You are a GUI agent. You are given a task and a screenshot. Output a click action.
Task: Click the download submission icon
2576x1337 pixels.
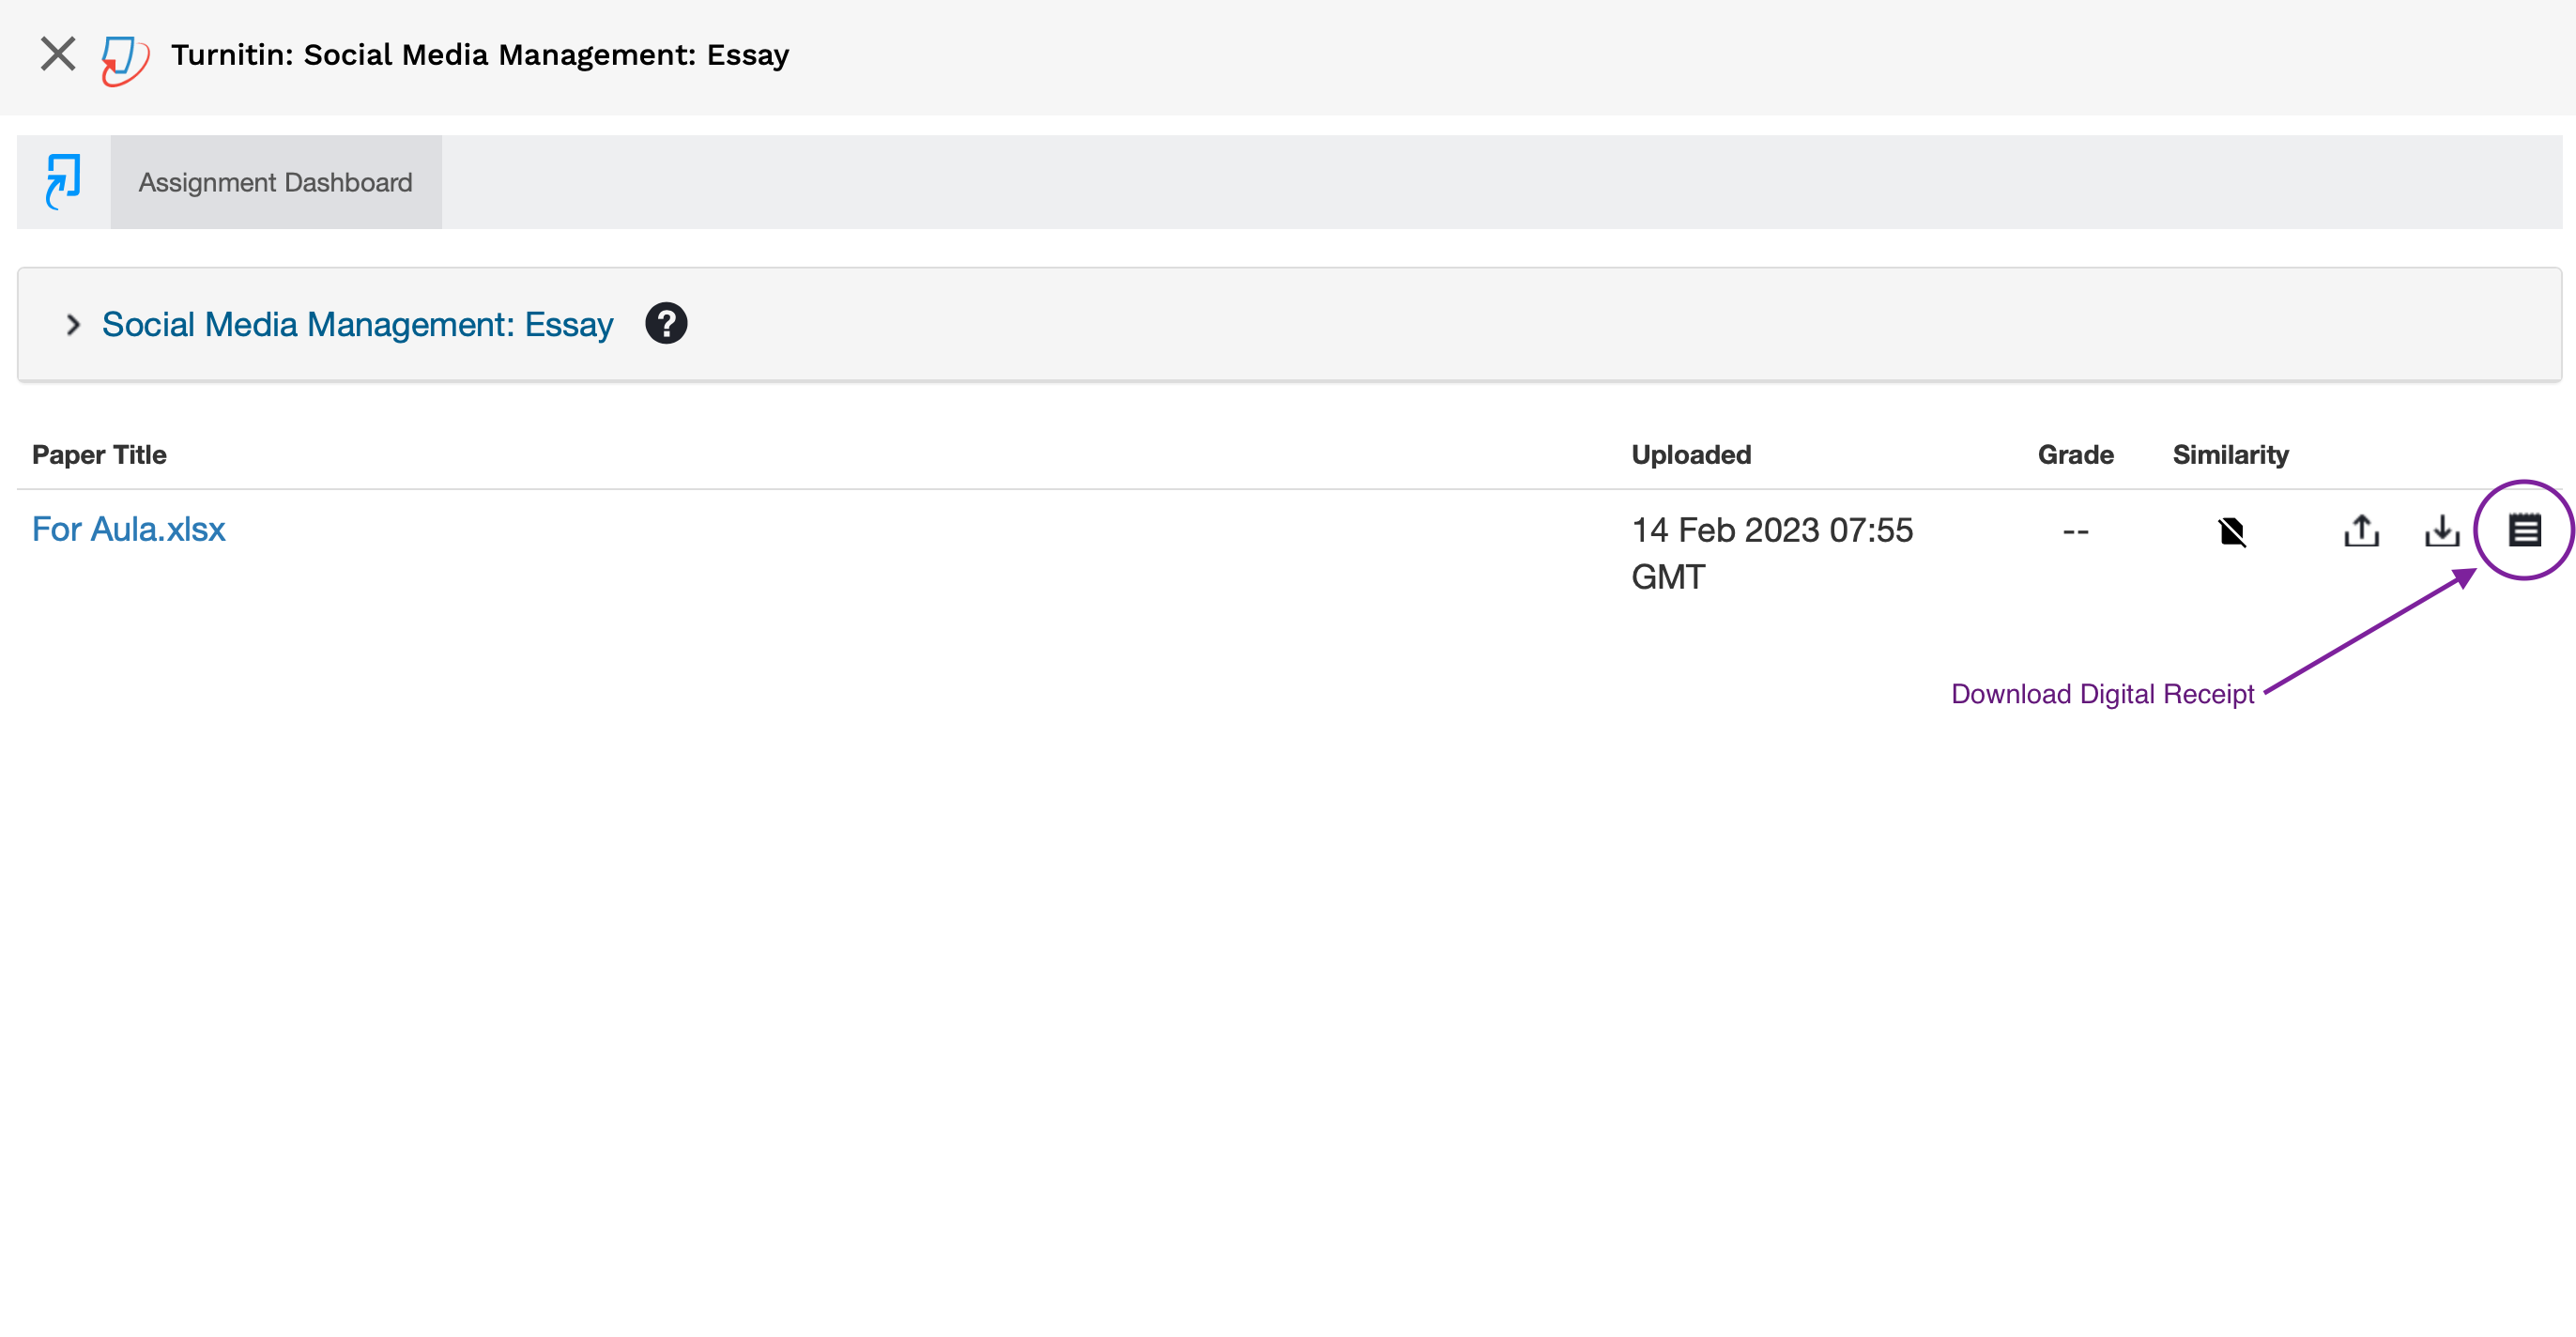point(2442,530)
